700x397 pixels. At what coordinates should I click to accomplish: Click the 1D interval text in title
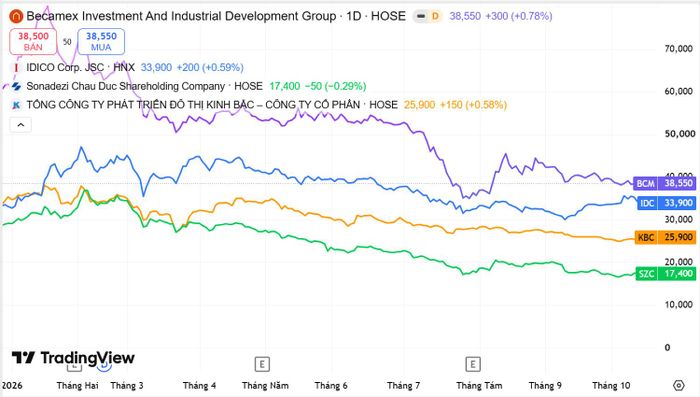(354, 17)
